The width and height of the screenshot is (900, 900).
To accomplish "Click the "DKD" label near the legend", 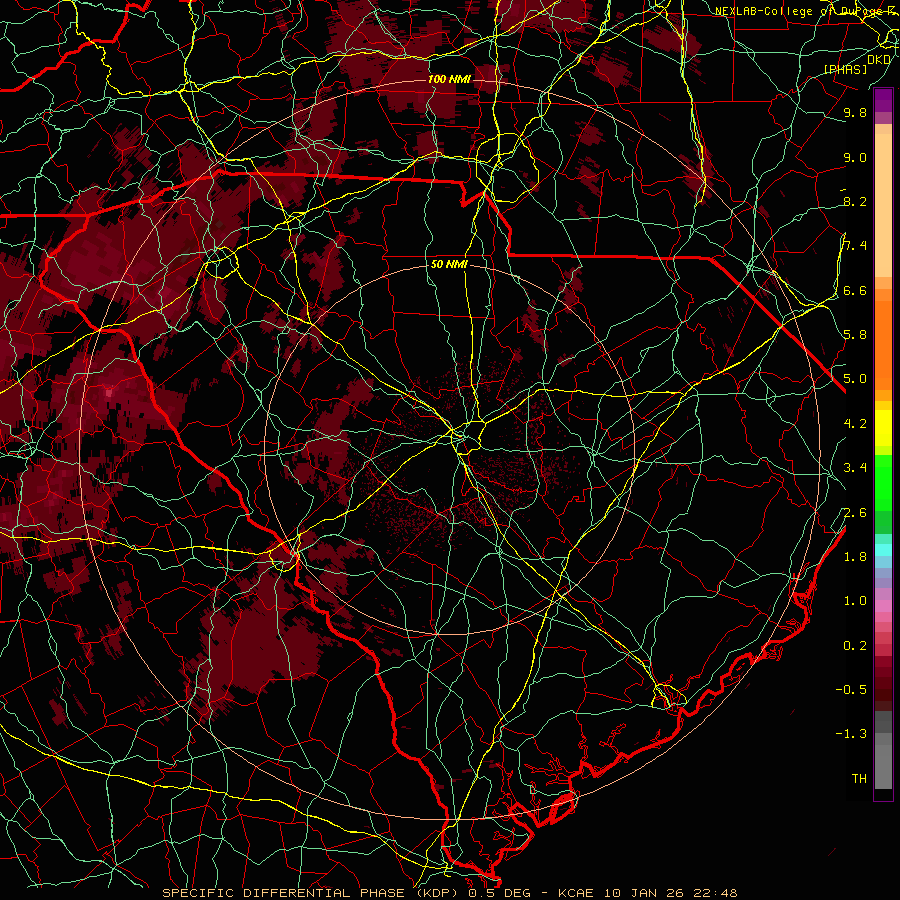I will tap(879, 59).
